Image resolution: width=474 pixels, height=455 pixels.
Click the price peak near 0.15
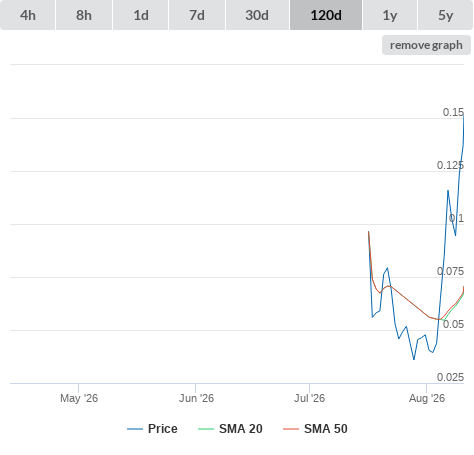[x=463, y=114]
